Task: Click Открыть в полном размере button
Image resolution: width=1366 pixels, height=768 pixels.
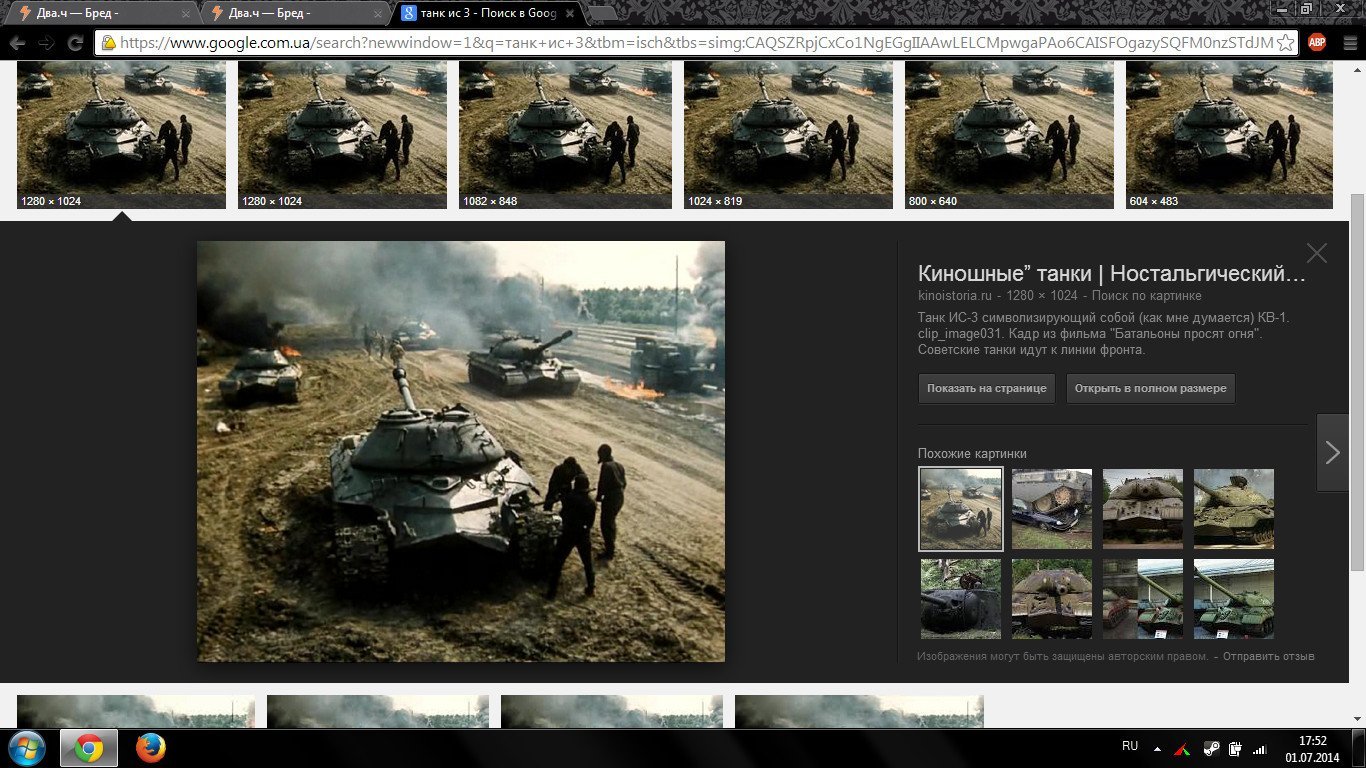Action: (x=1150, y=388)
